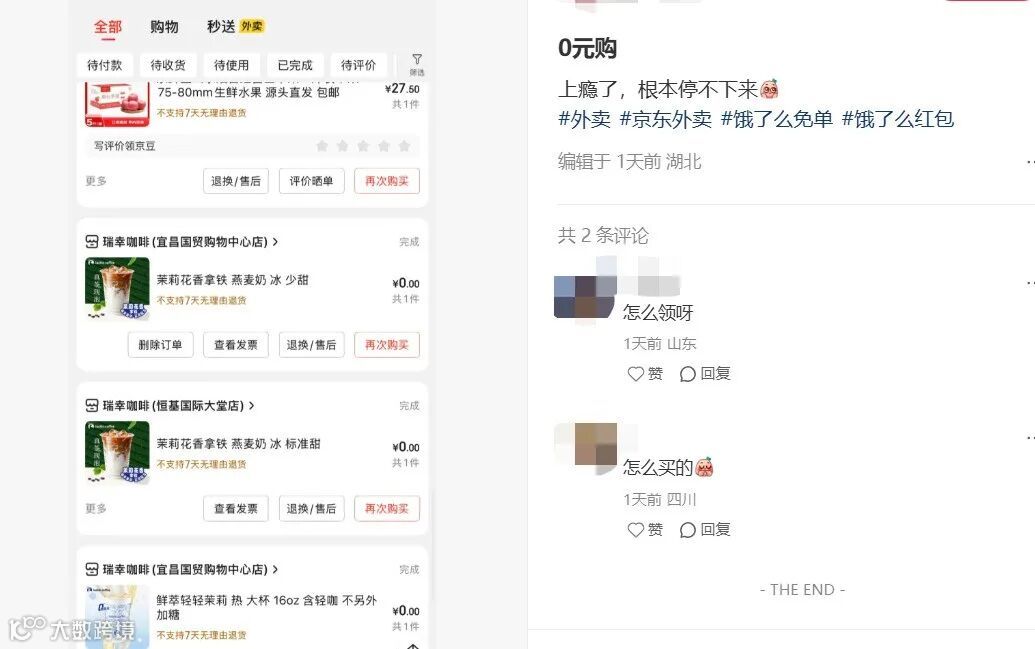Switch to the 秒送 外卖 tab
This screenshot has width=1035, height=649.
[x=235, y=26]
